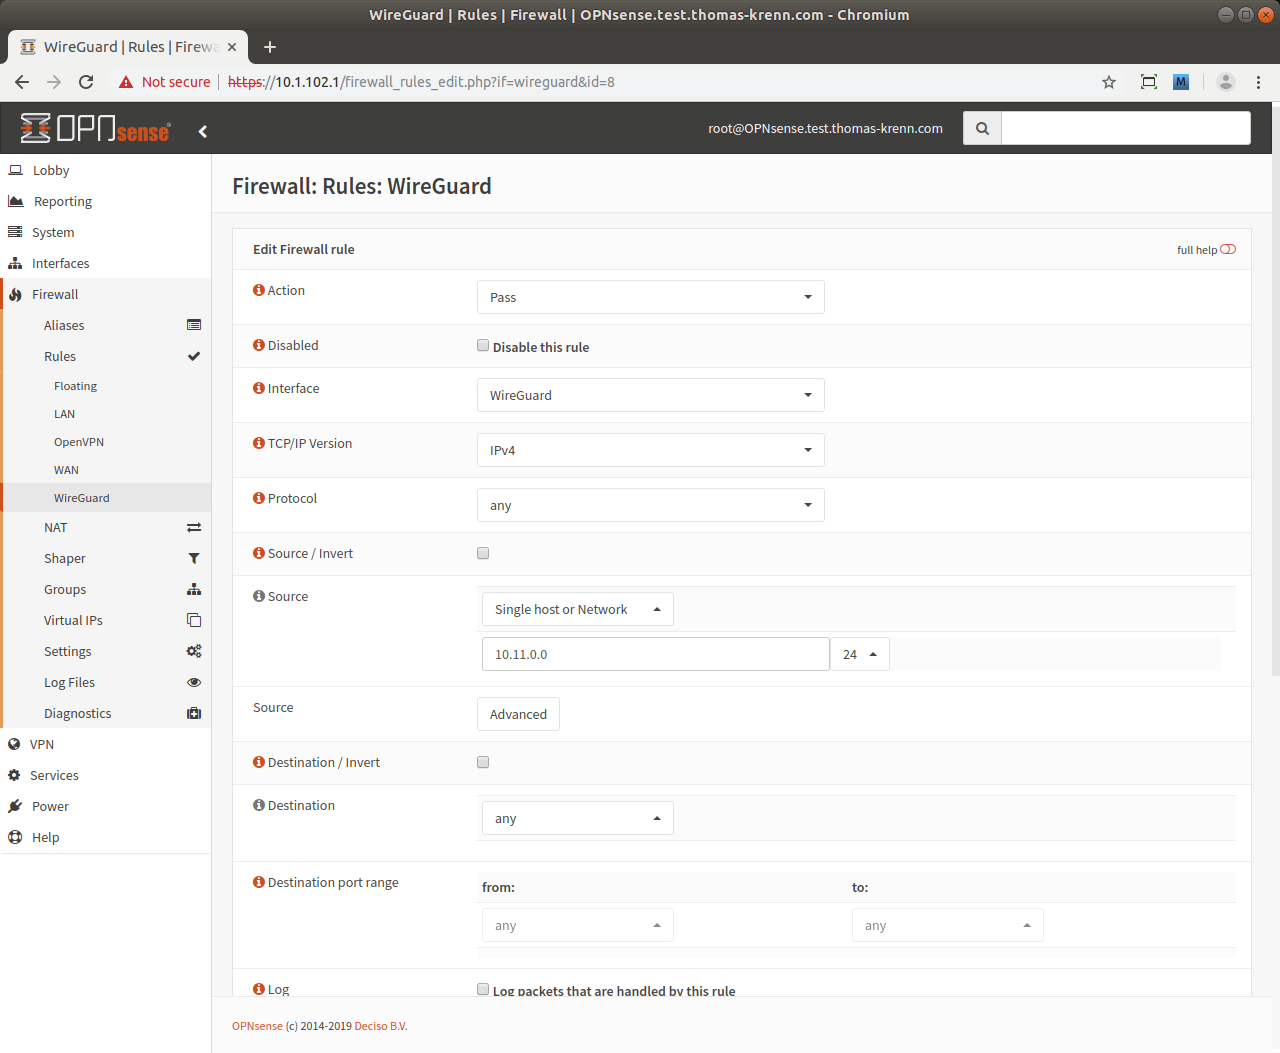The width and height of the screenshot is (1280, 1053).
Task: Enable the Disable this rule checkbox
Action: tap(483, 346)
